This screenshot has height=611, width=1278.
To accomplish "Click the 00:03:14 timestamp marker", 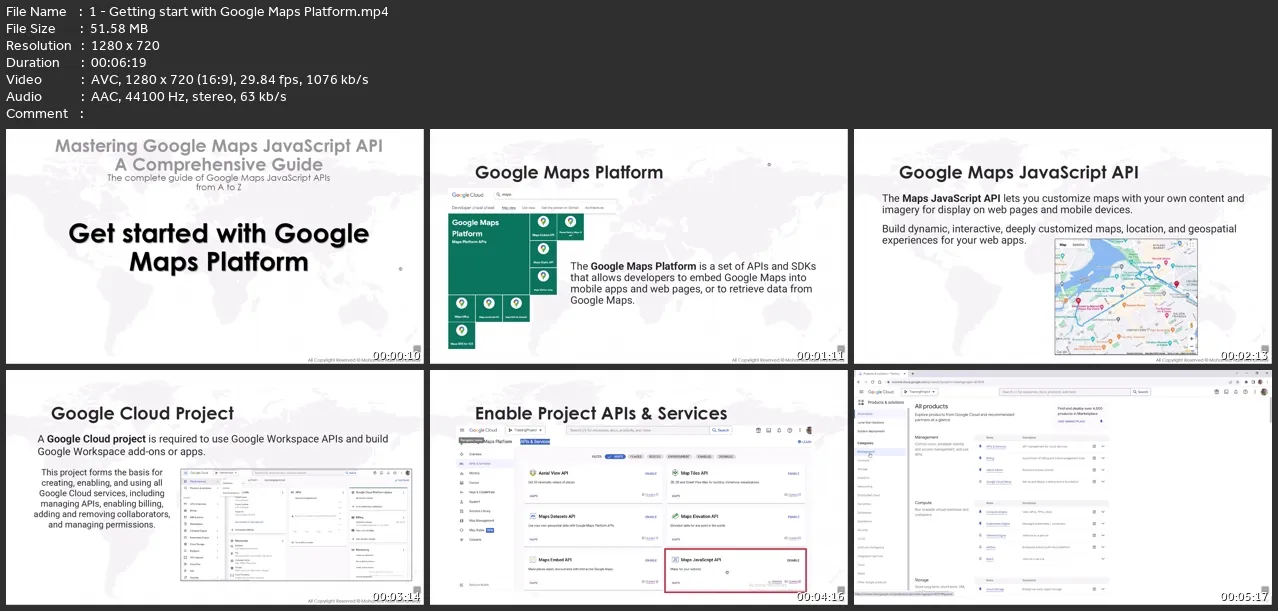I will point(397,597).
